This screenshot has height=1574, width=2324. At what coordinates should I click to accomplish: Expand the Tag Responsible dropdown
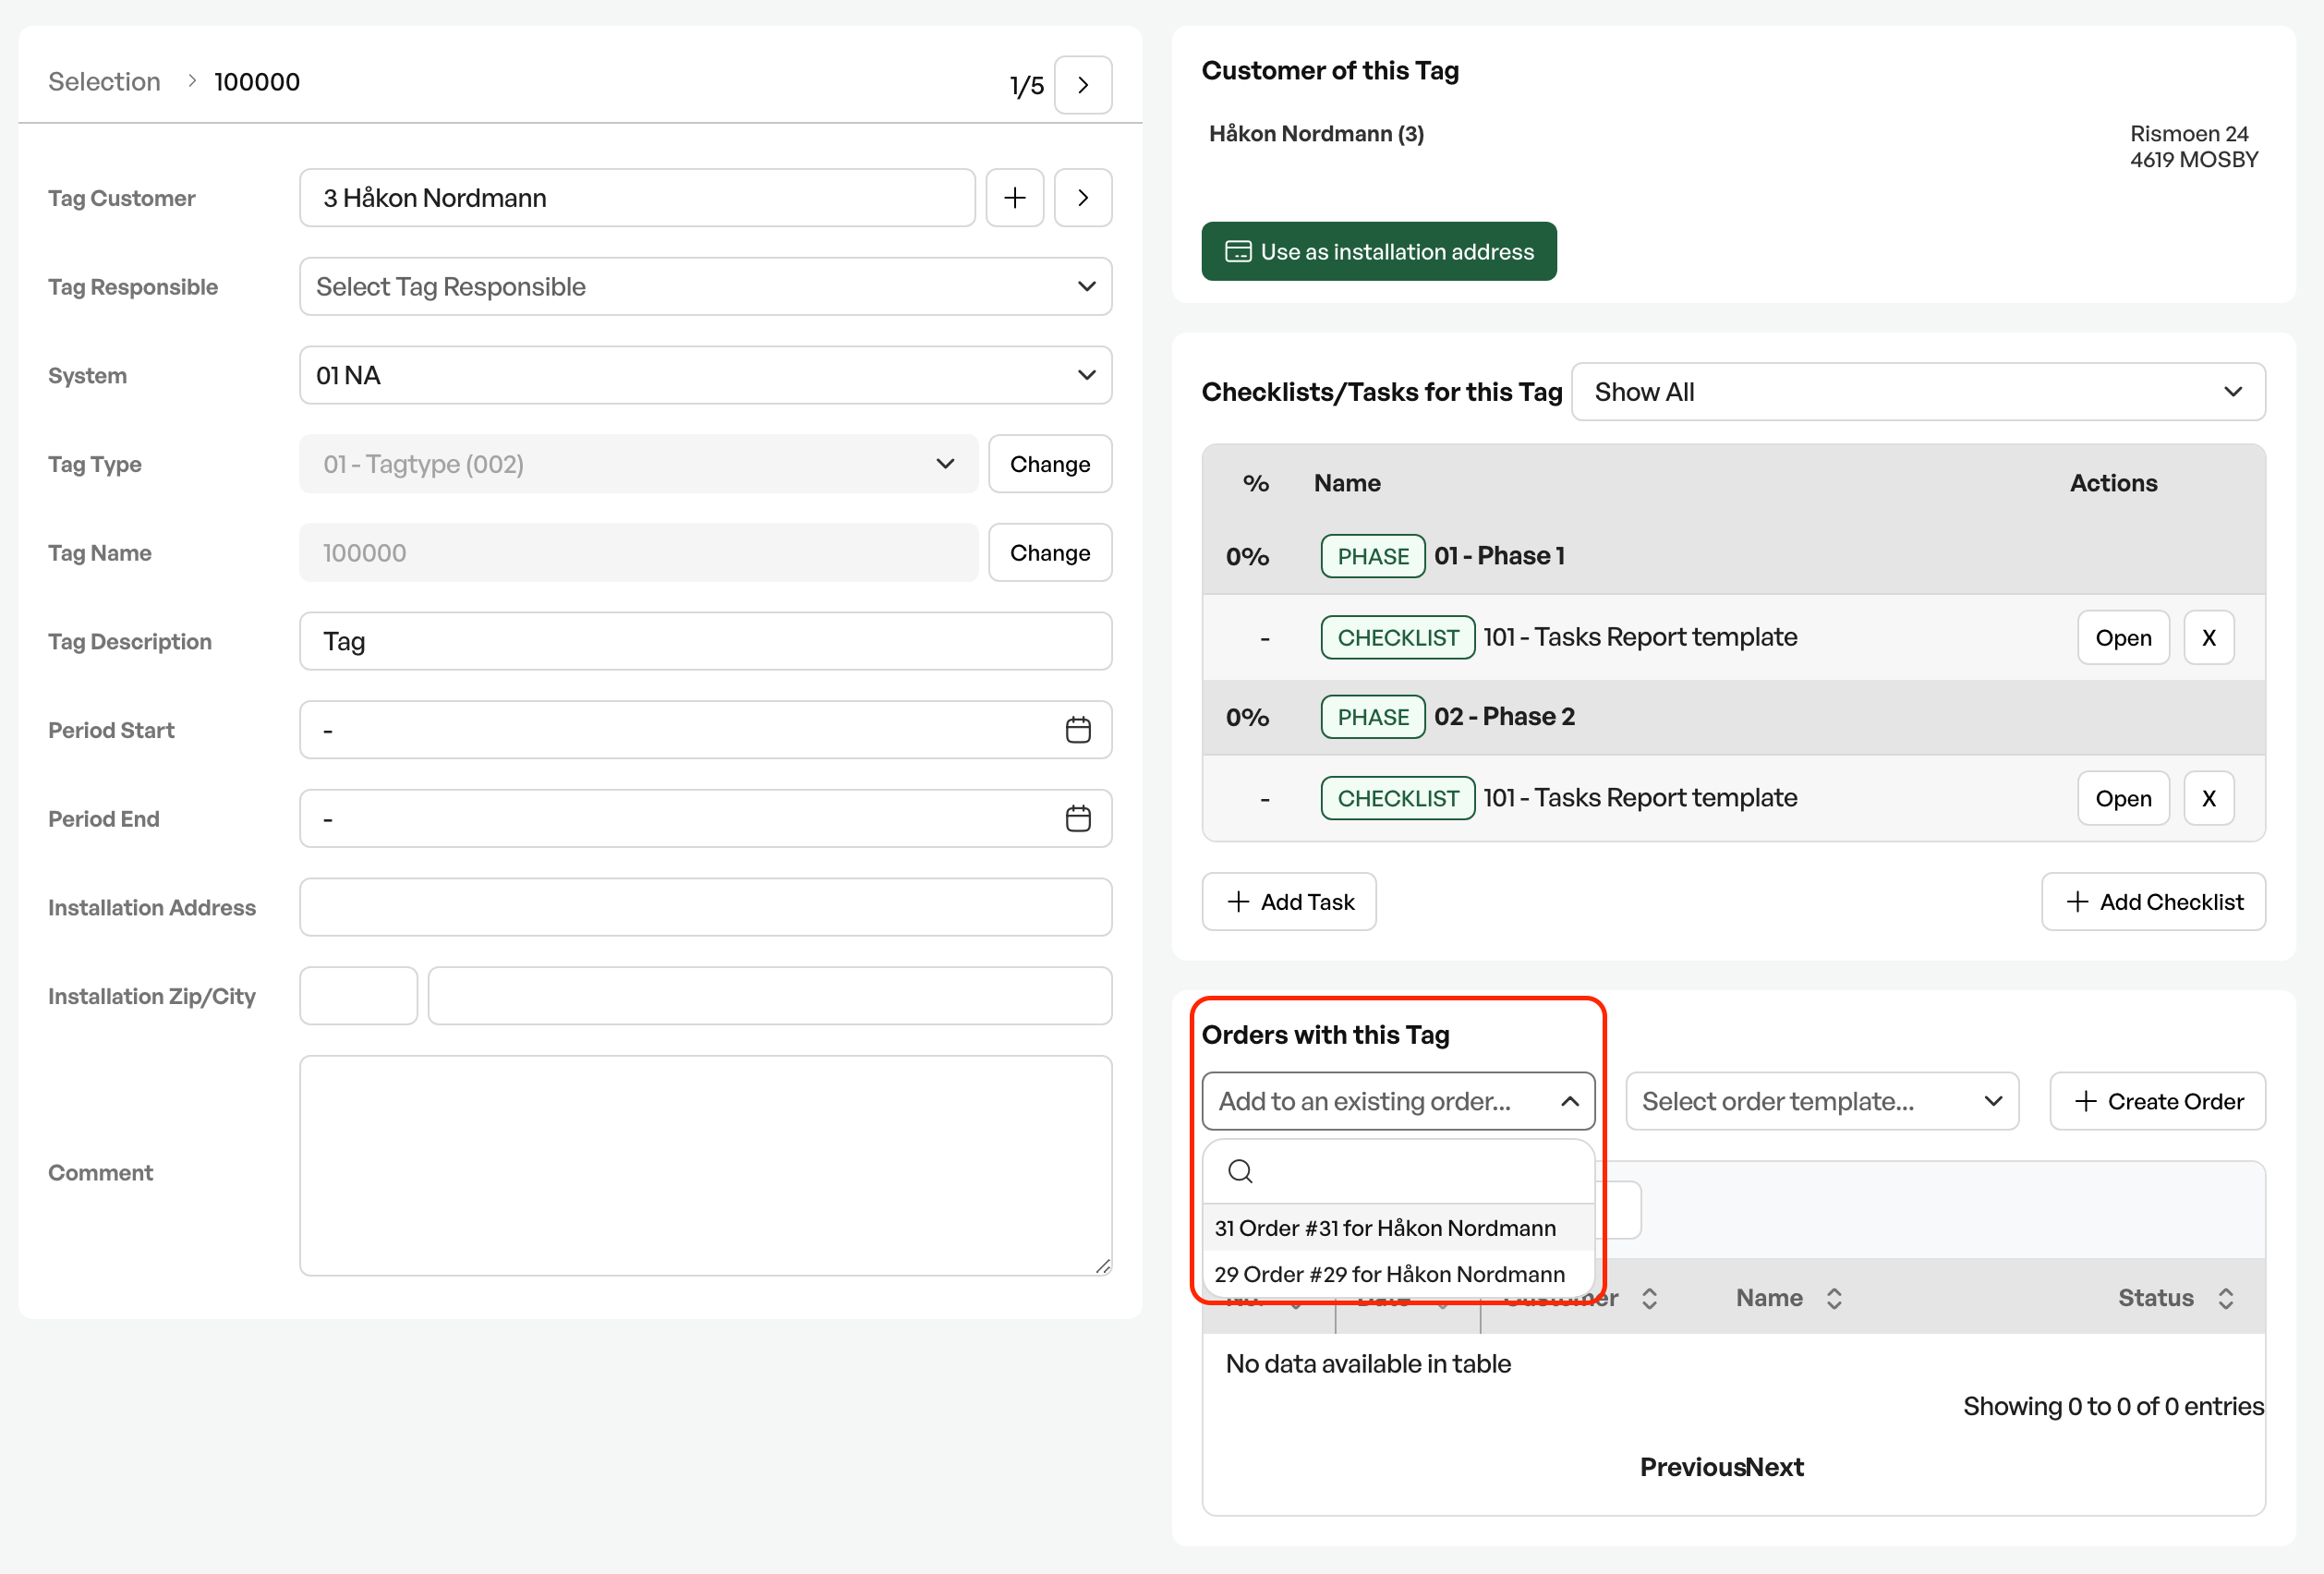(706, 287)
